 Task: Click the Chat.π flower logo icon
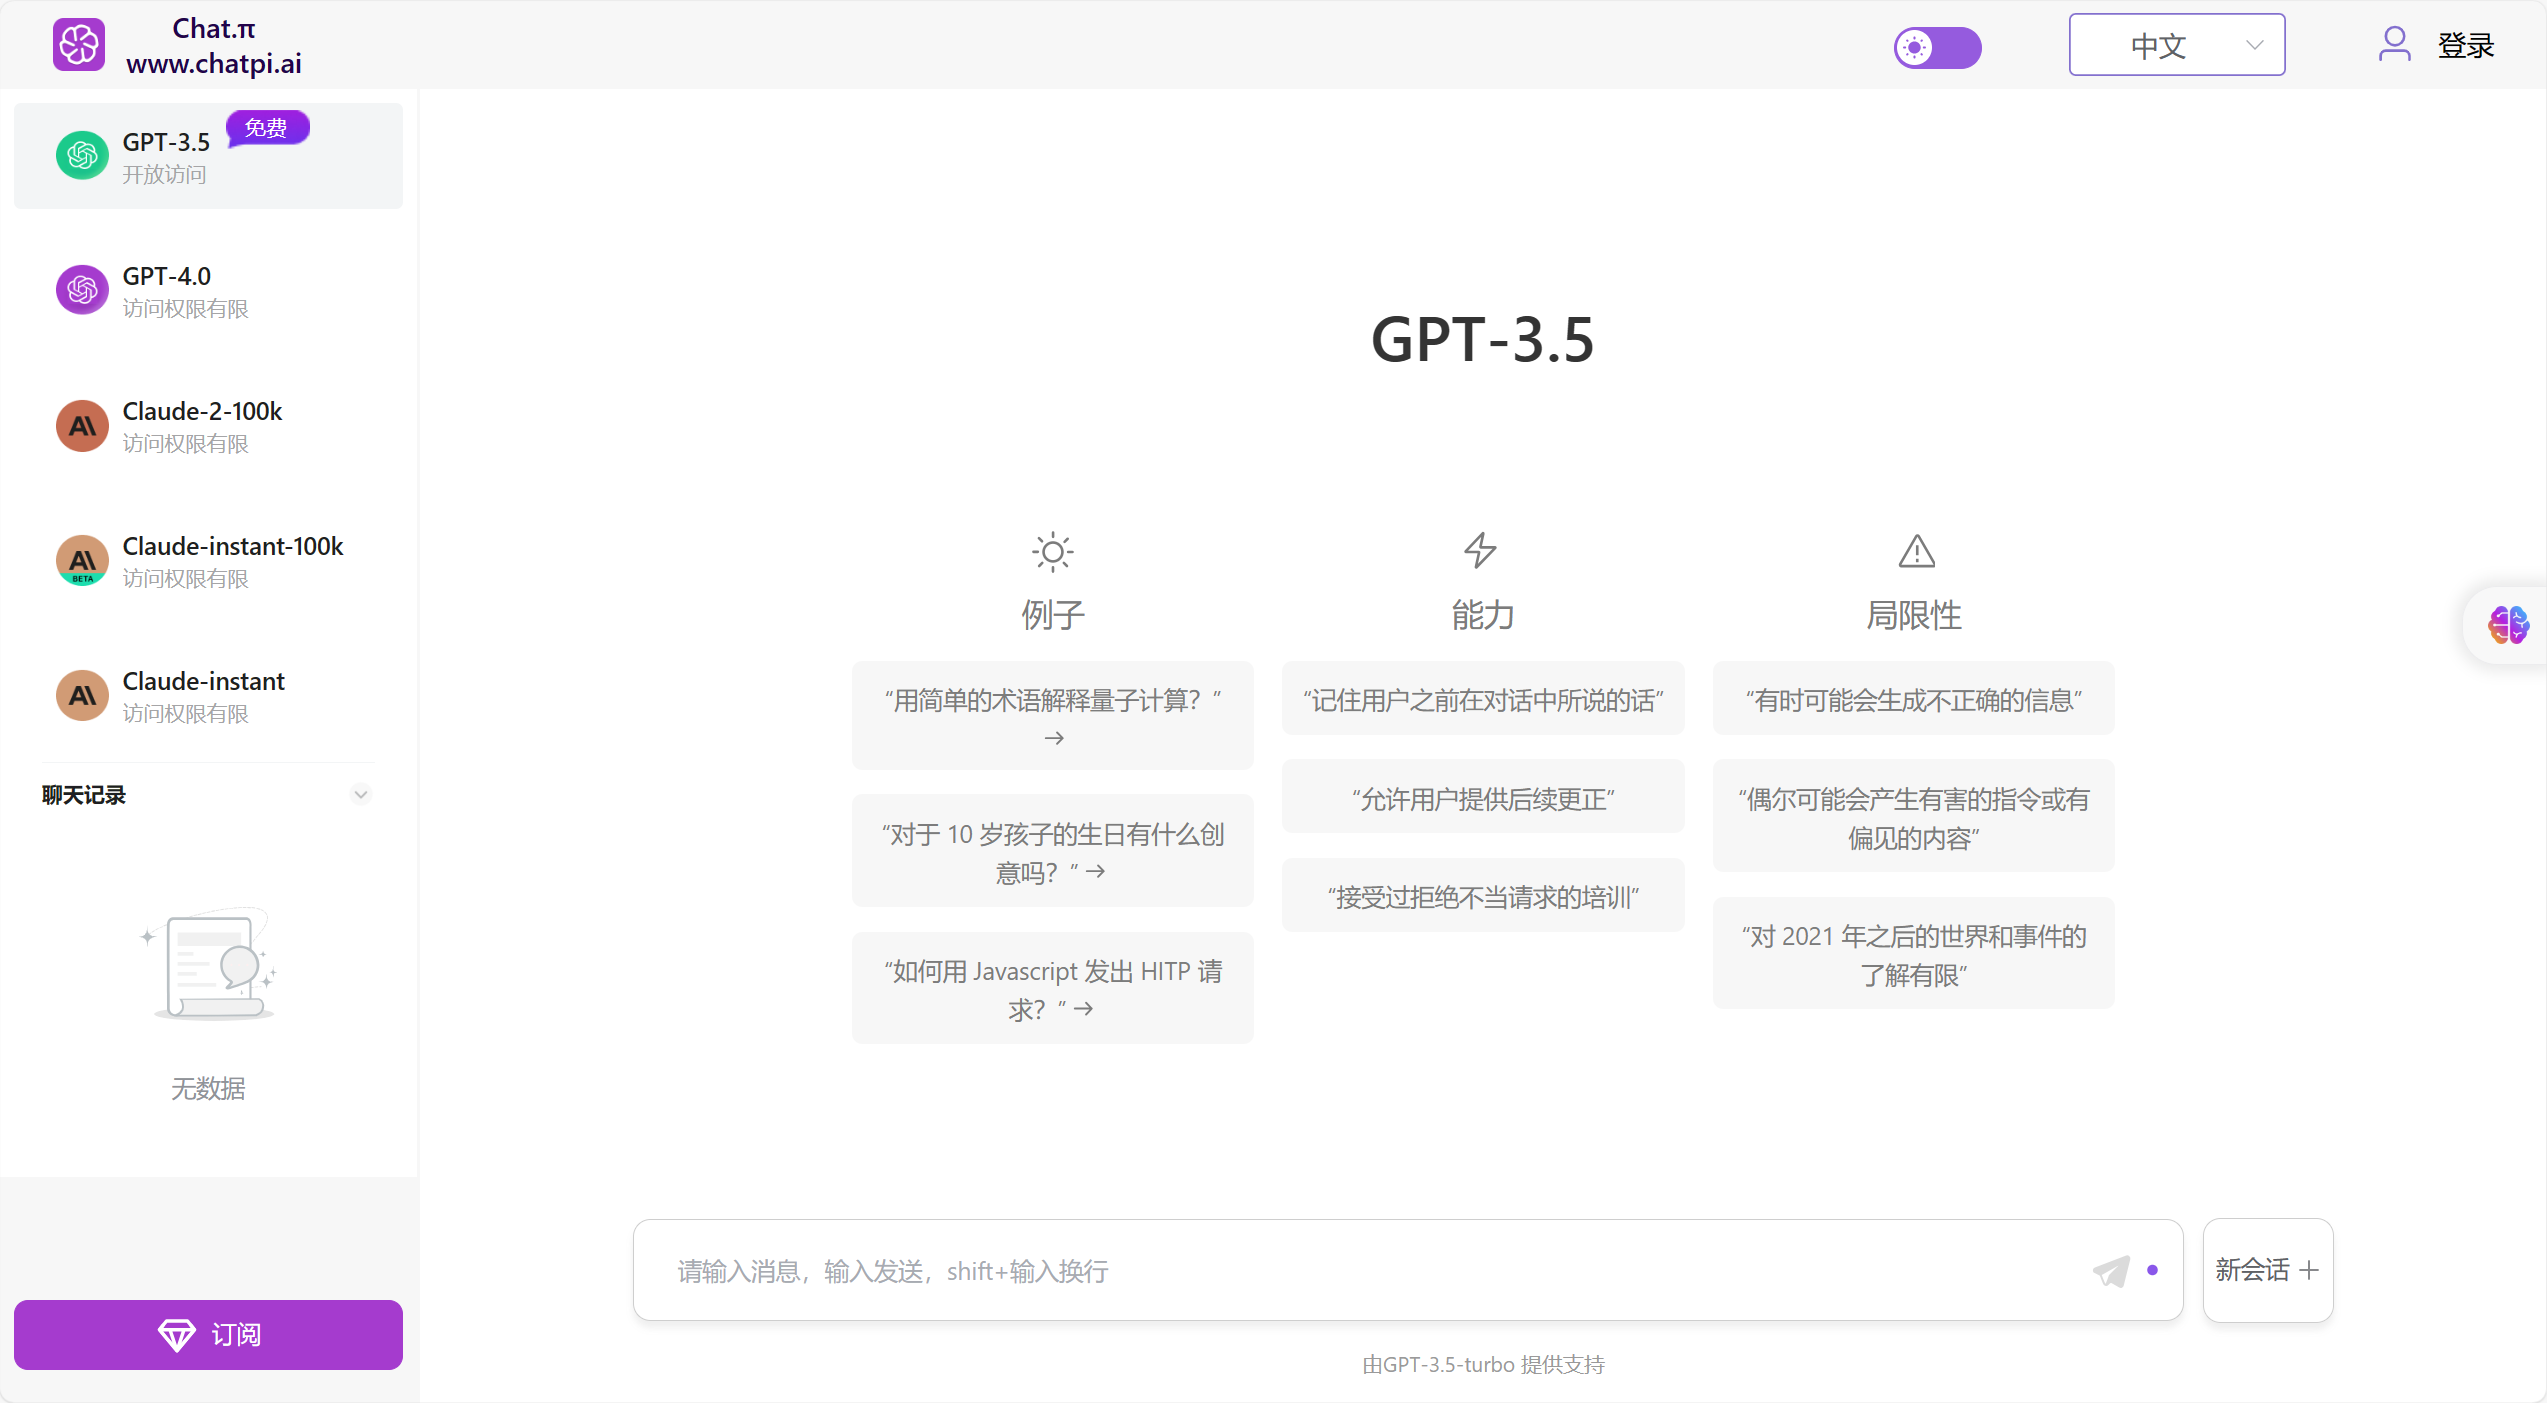click(x=78, y=45)
